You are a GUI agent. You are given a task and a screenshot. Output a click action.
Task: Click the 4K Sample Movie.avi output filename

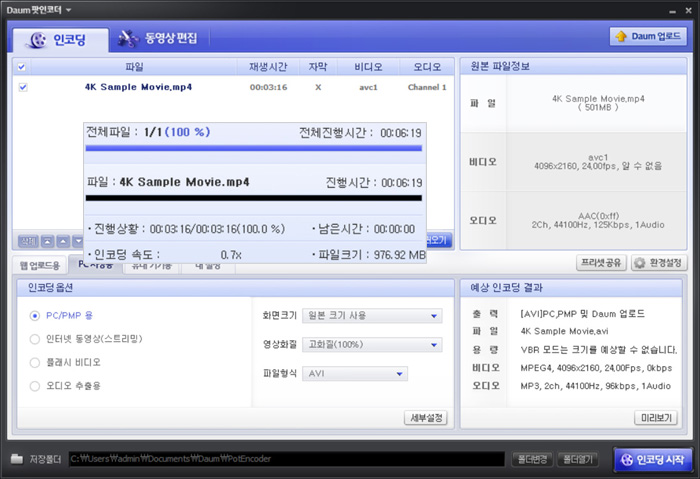564,331
